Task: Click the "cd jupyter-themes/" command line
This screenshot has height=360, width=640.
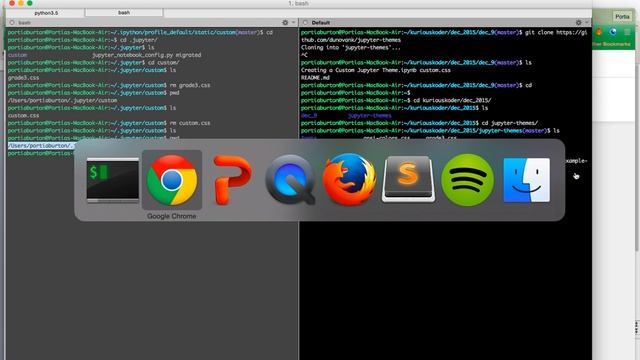Action: 509,123
